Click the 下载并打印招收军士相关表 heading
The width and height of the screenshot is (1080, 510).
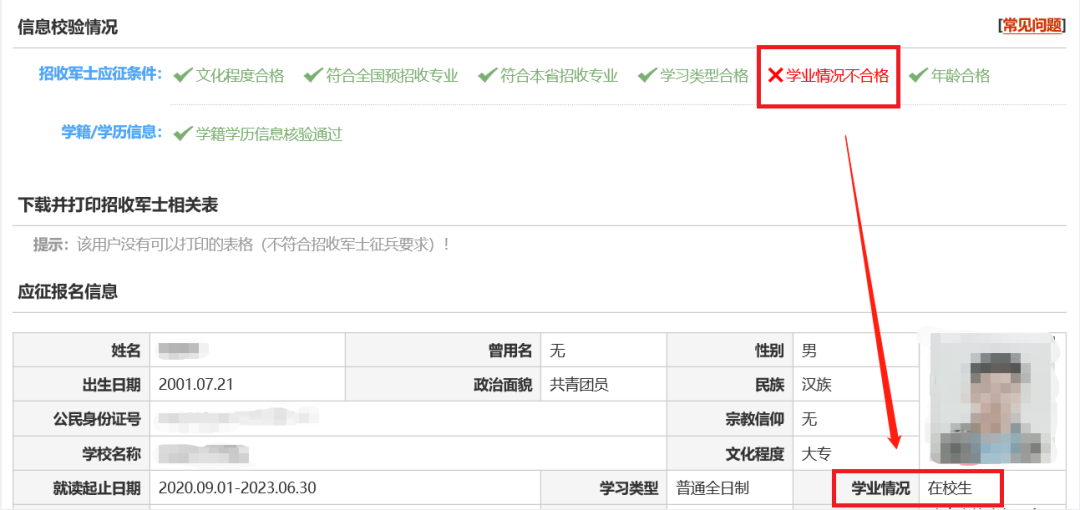118,205
